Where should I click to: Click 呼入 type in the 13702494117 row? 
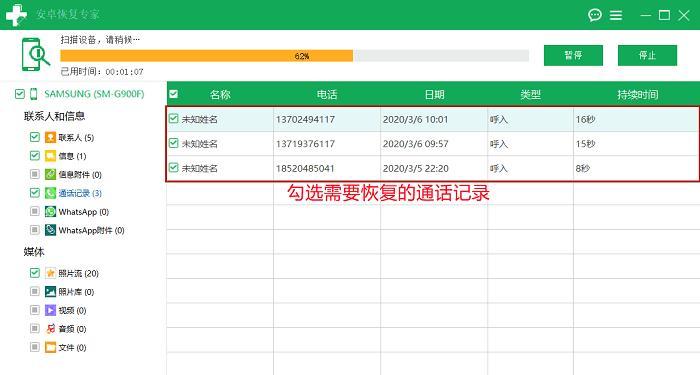[499, 120]
